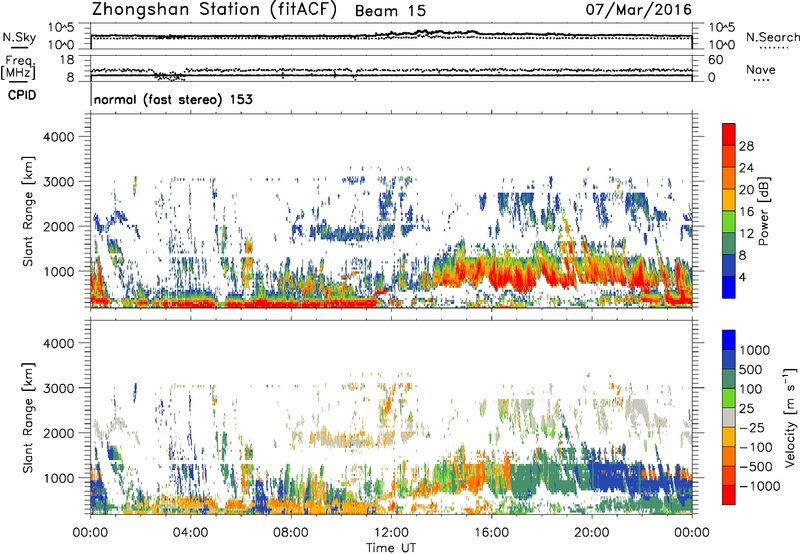
Task: Click the 'Freq. [MHz]' axis label
Action: [x=18, y=68]
